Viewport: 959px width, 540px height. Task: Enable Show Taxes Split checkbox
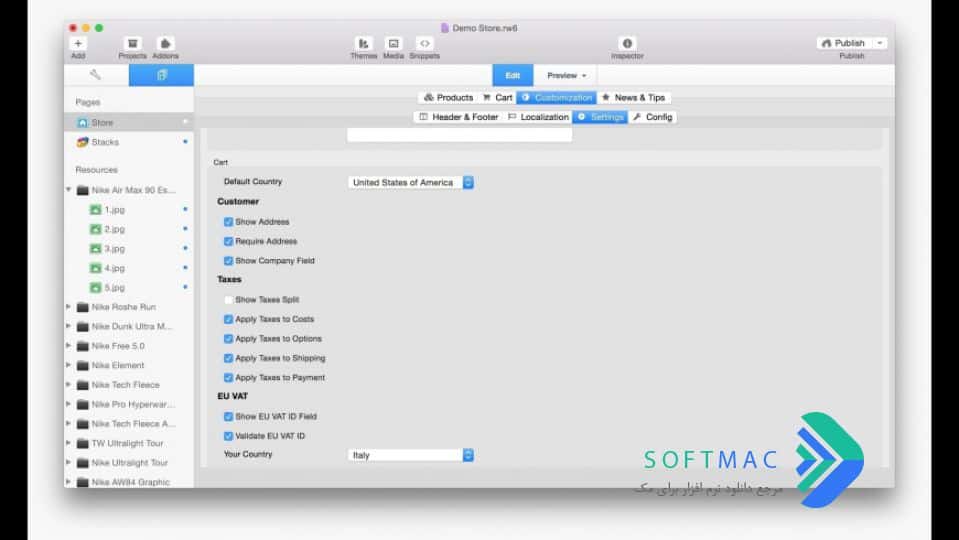[228, 300]
